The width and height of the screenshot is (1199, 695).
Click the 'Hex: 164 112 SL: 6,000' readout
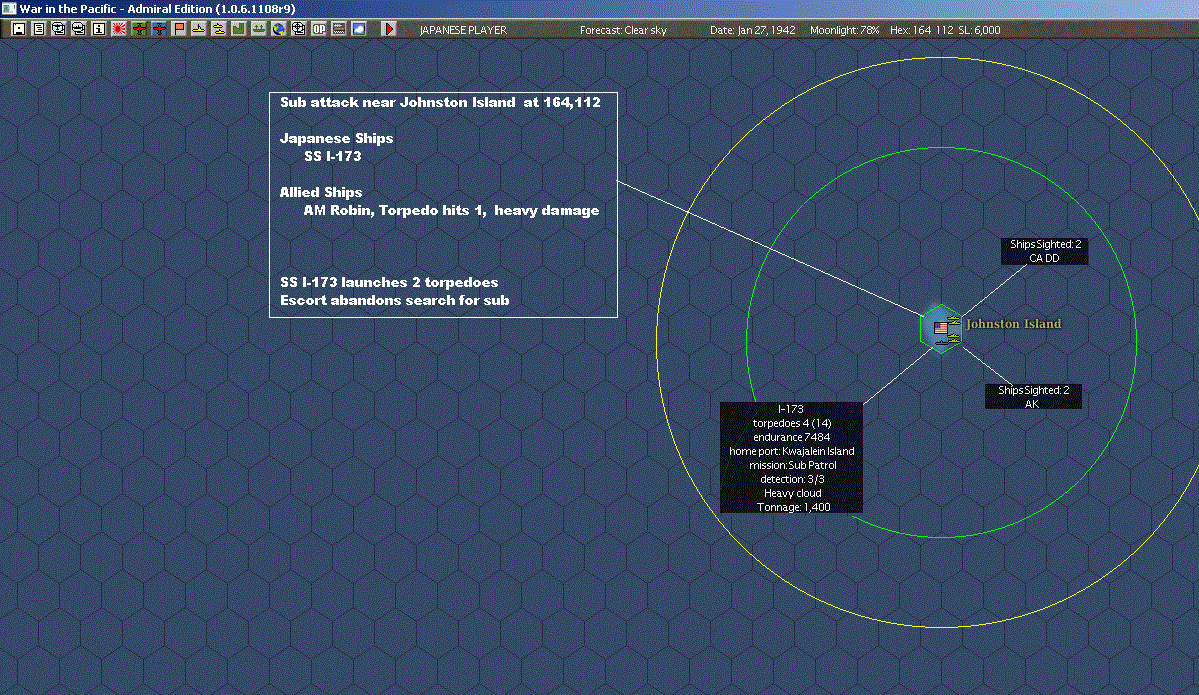coord(945,30)
